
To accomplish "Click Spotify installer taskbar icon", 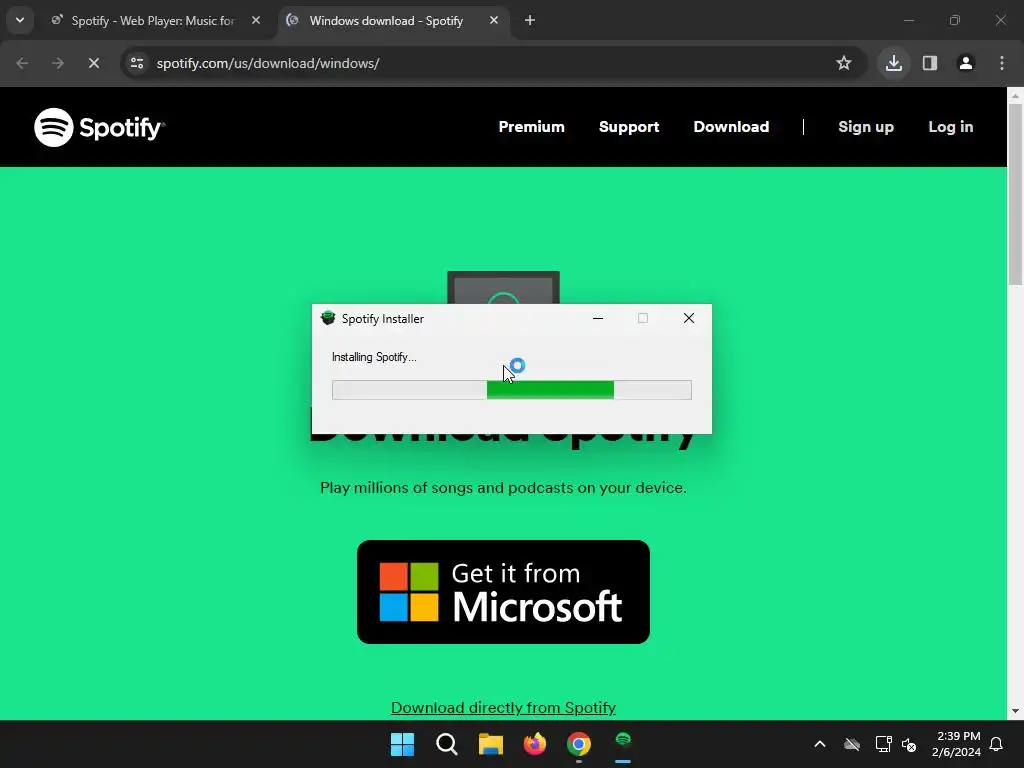I will click(x=623, y=744).
